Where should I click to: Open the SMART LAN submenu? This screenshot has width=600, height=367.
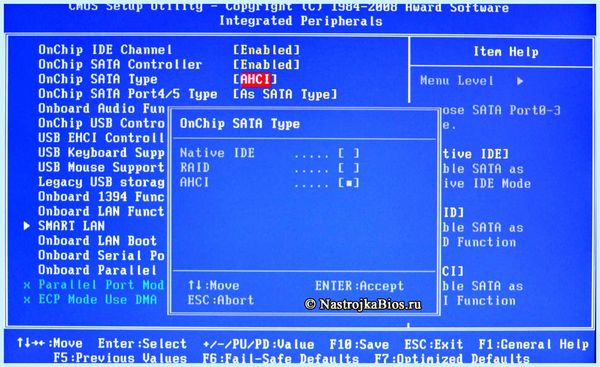[72, 226]
